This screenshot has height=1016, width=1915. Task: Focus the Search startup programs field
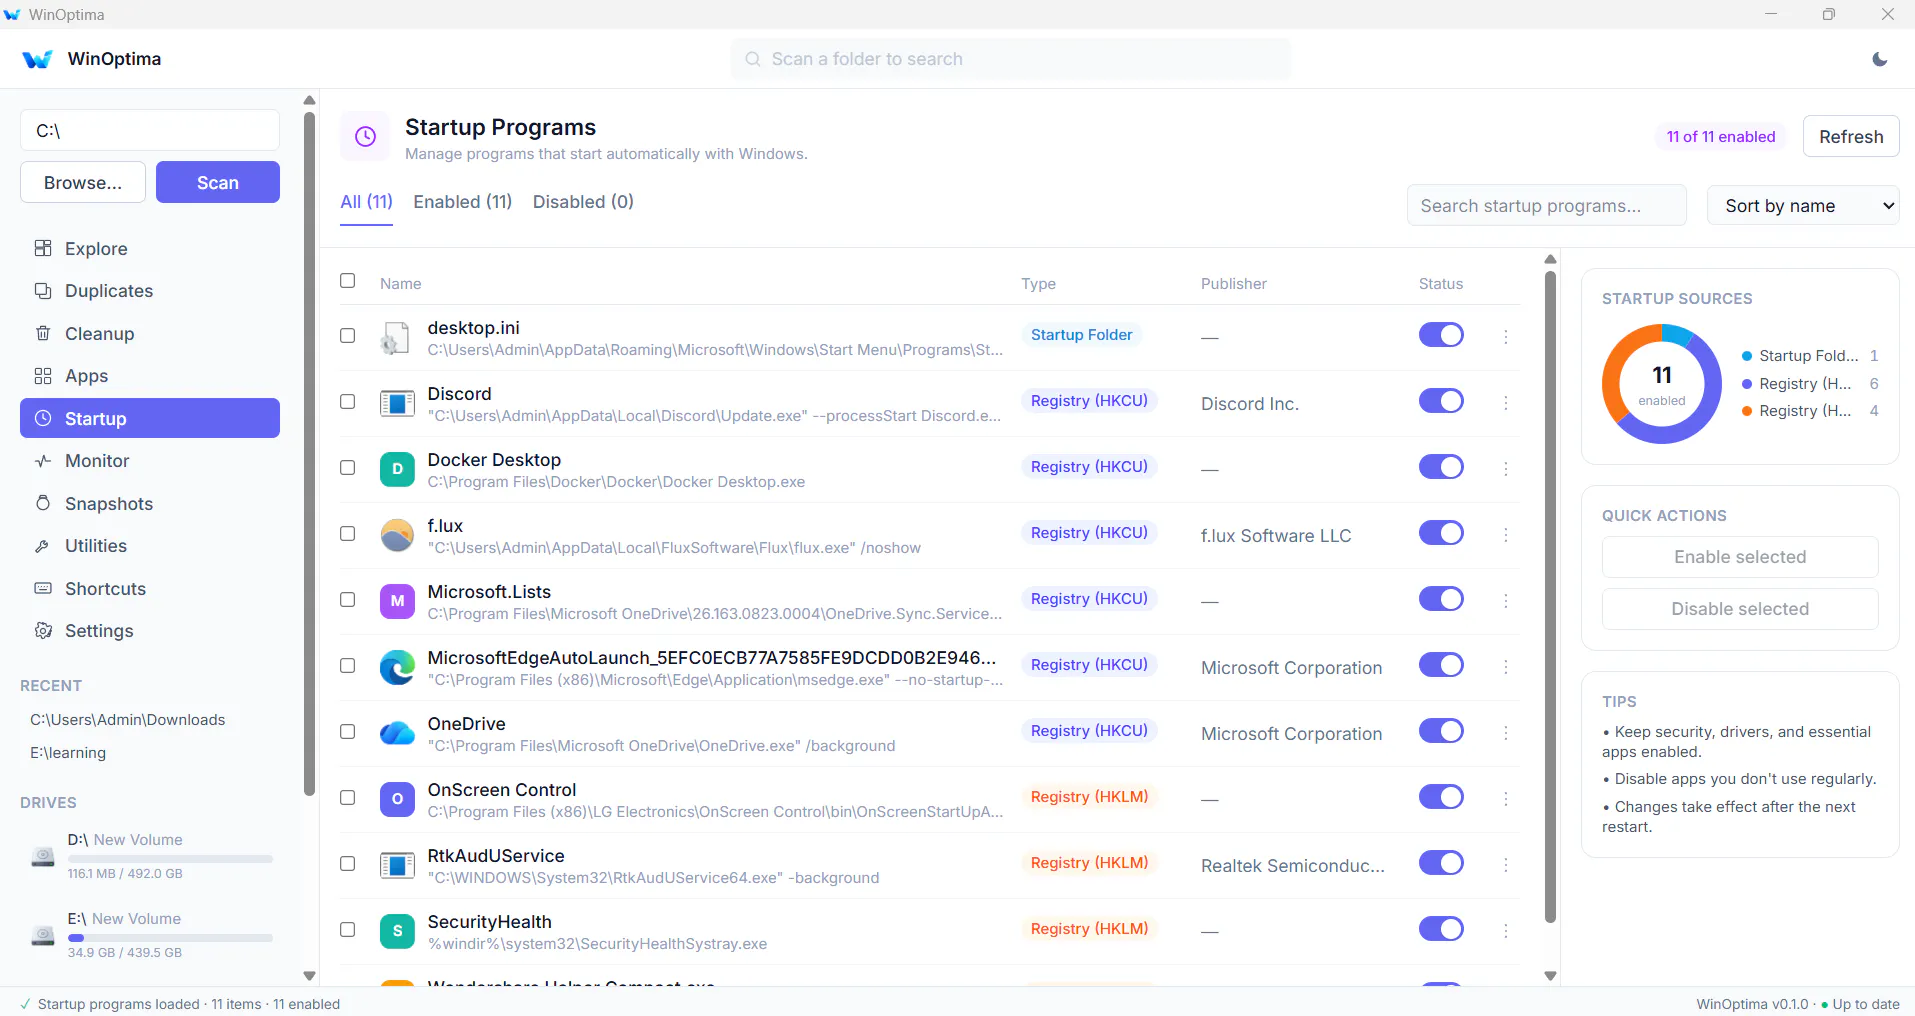coord(1546,205)
